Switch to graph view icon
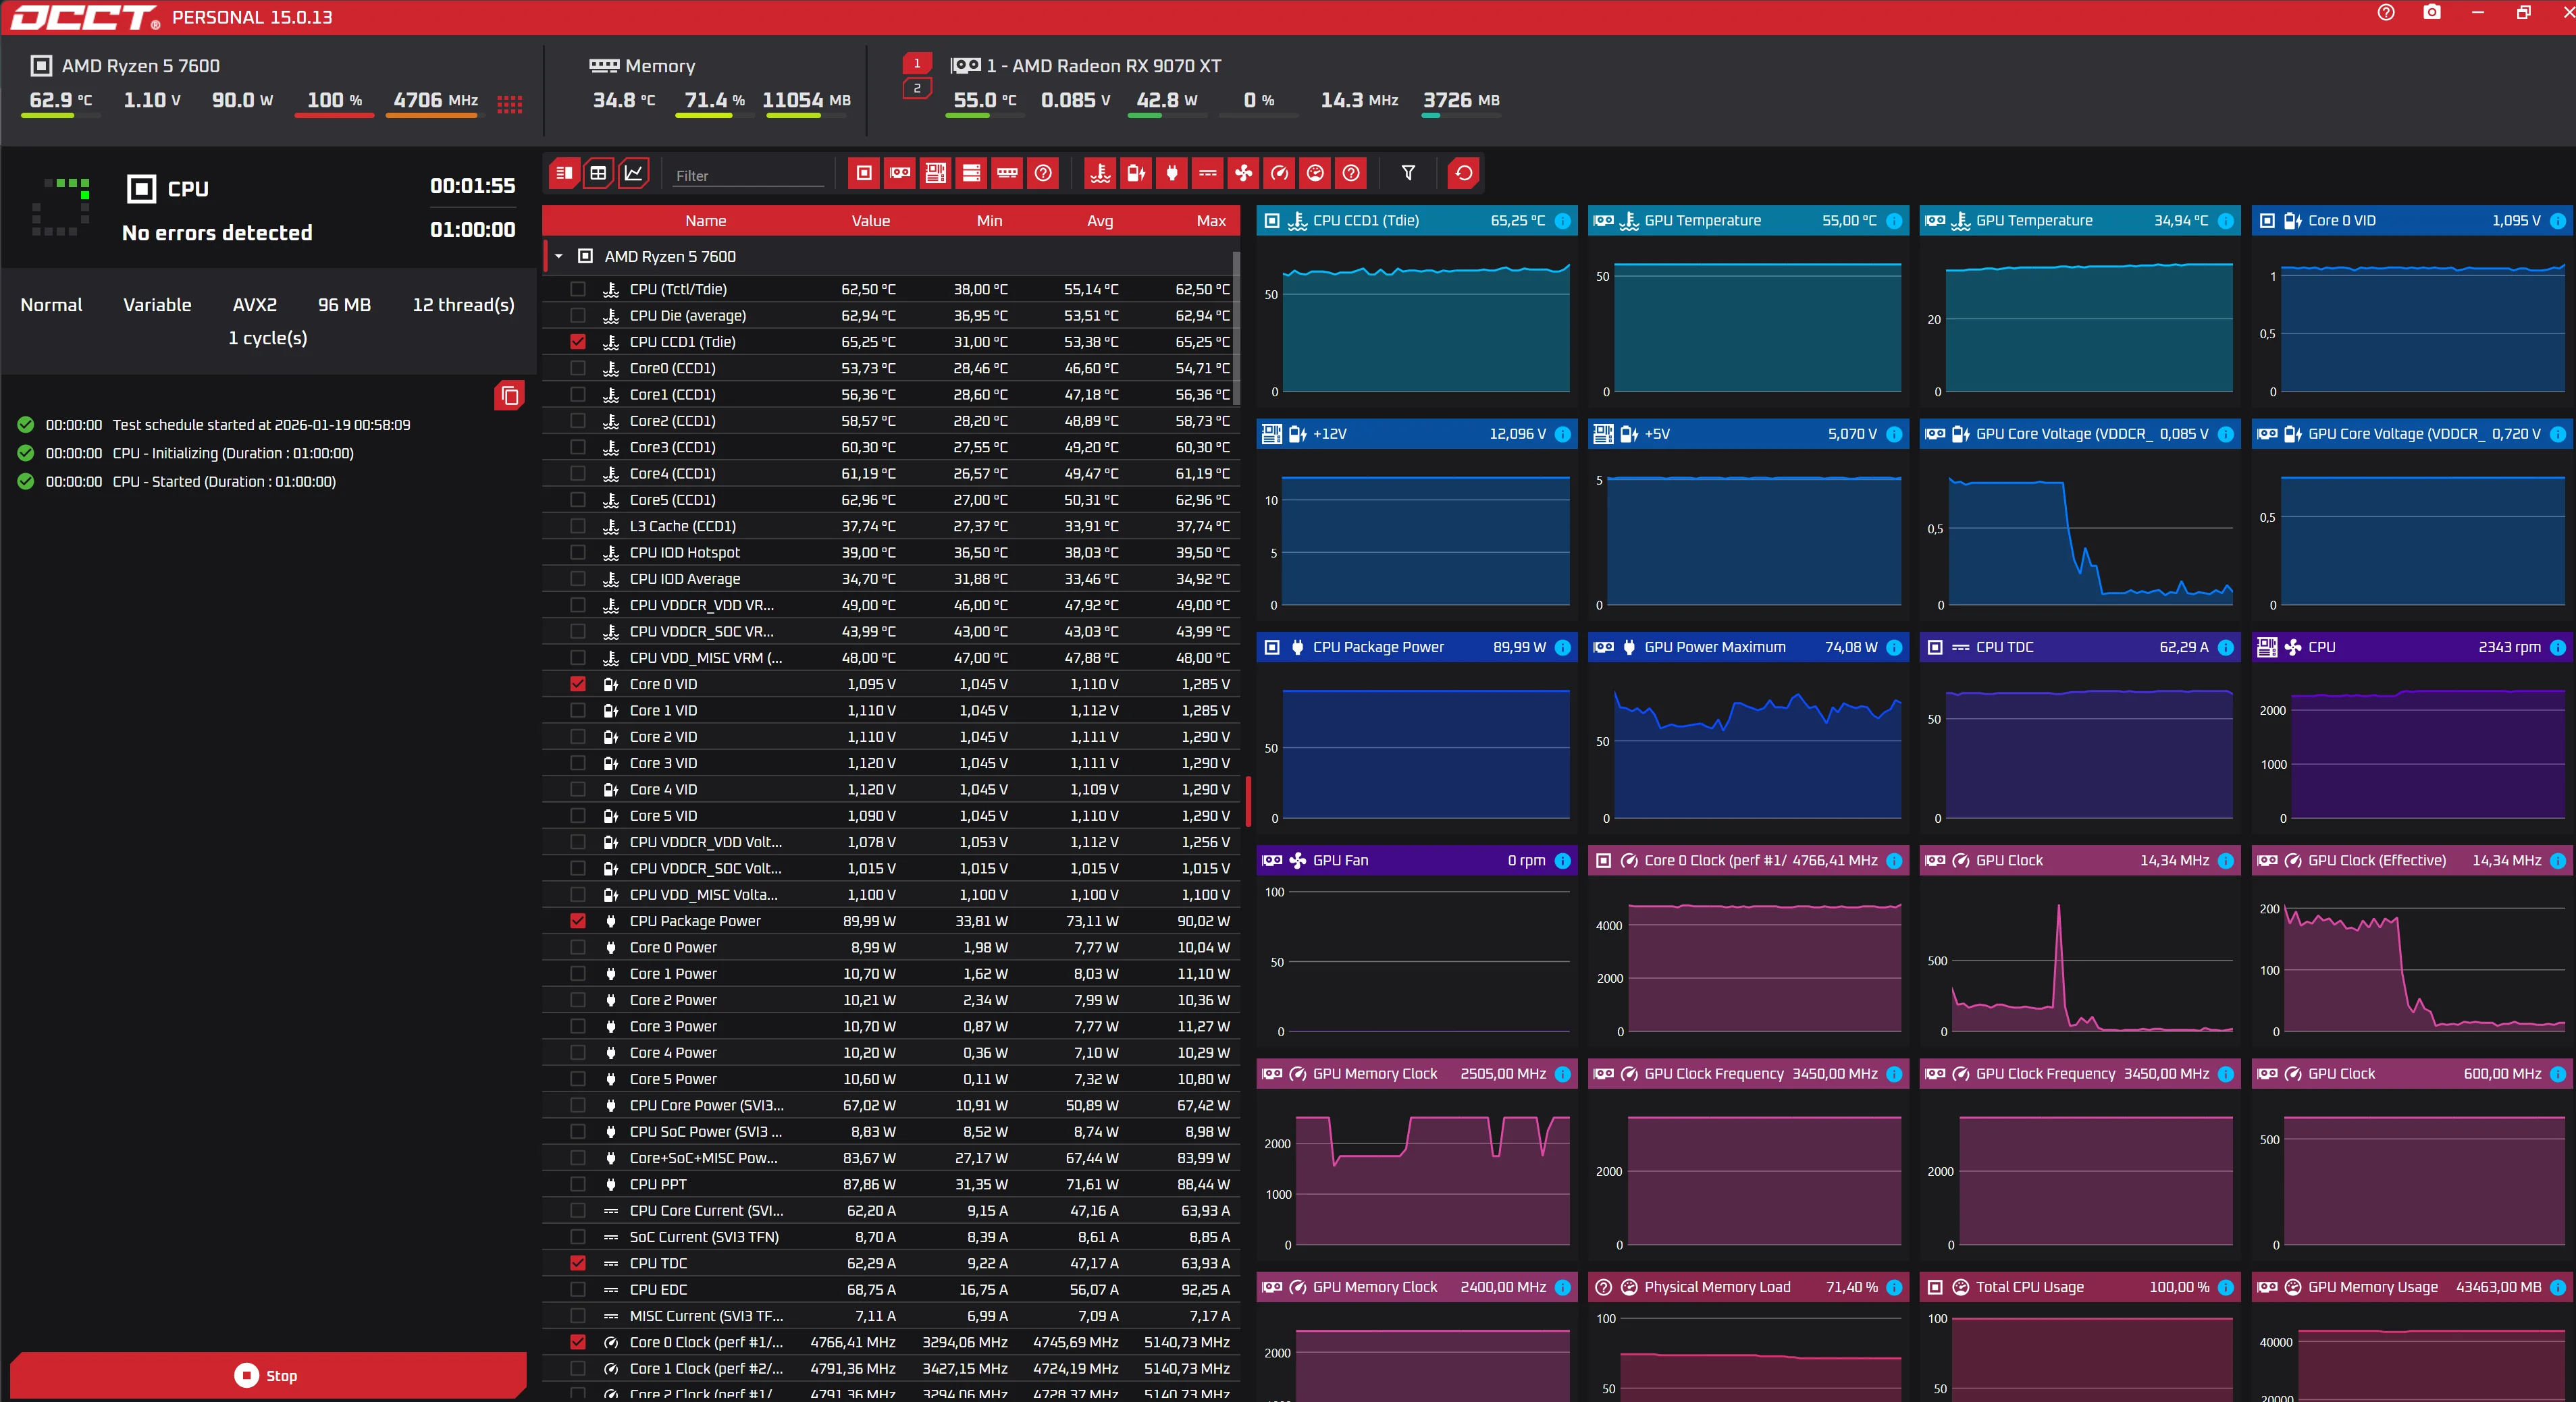The image size is (2576, 1402). [633, 173]
